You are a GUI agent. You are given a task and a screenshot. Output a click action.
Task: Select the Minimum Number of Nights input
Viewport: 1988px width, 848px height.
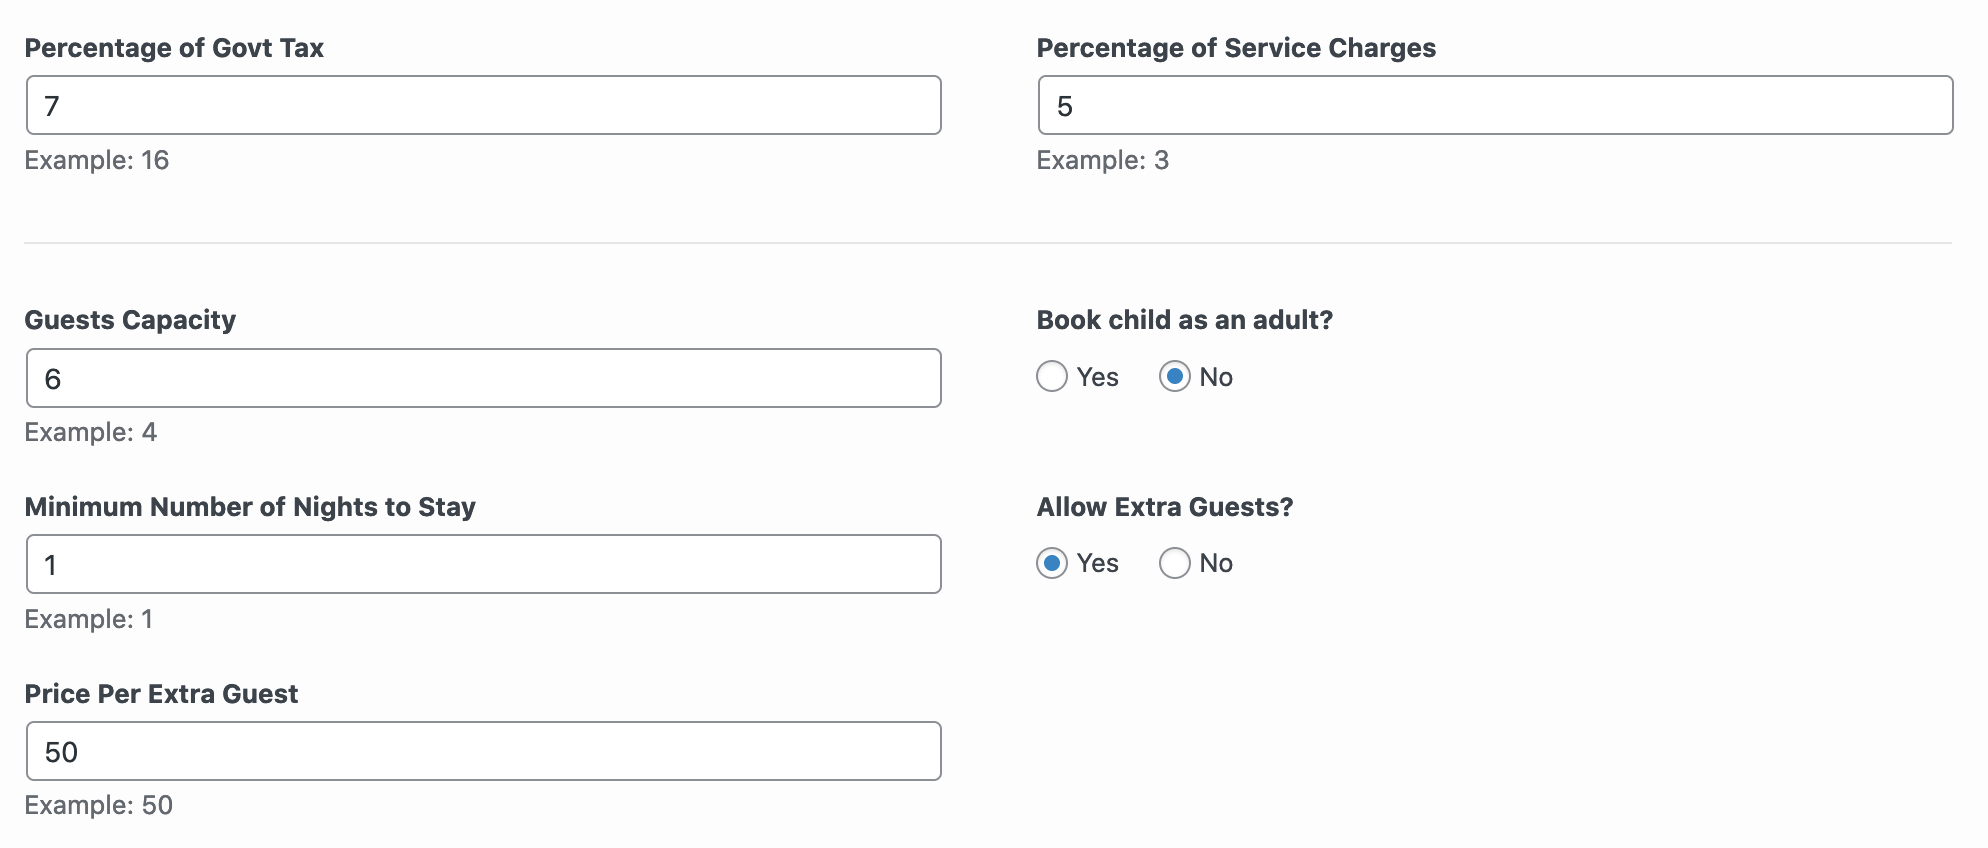[x=483, y=564]
